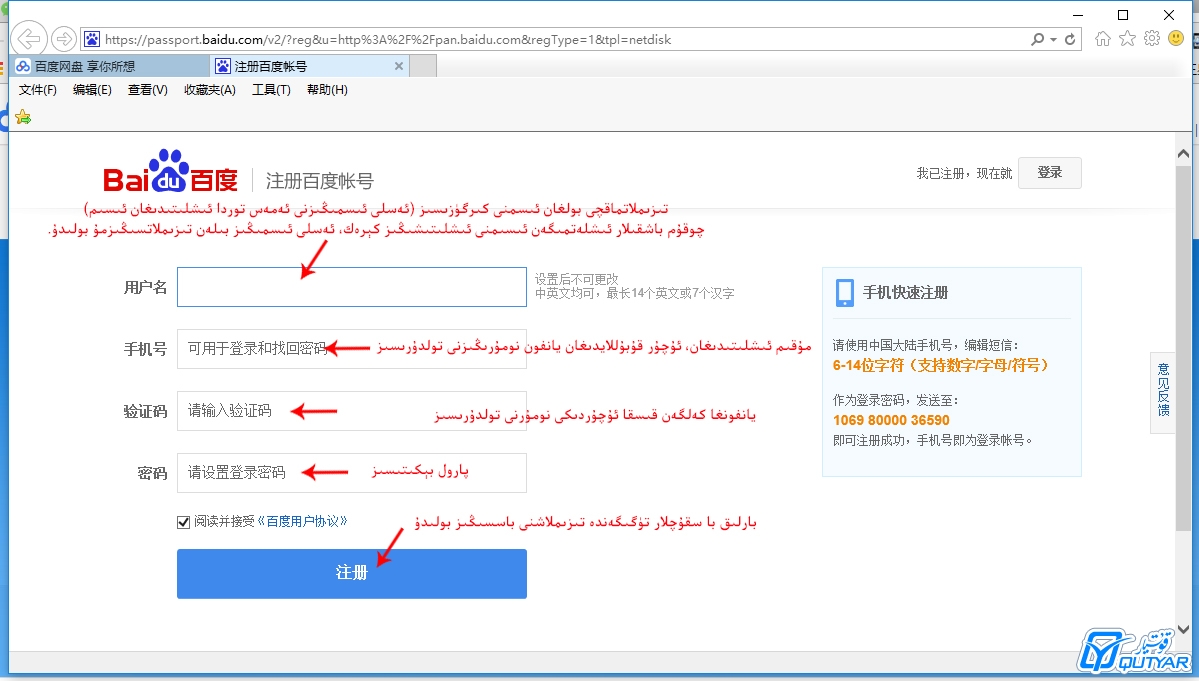Click the 手机快速注册 heading
Viewport: 1199px width, 681px height.
[x=905, y=293]
